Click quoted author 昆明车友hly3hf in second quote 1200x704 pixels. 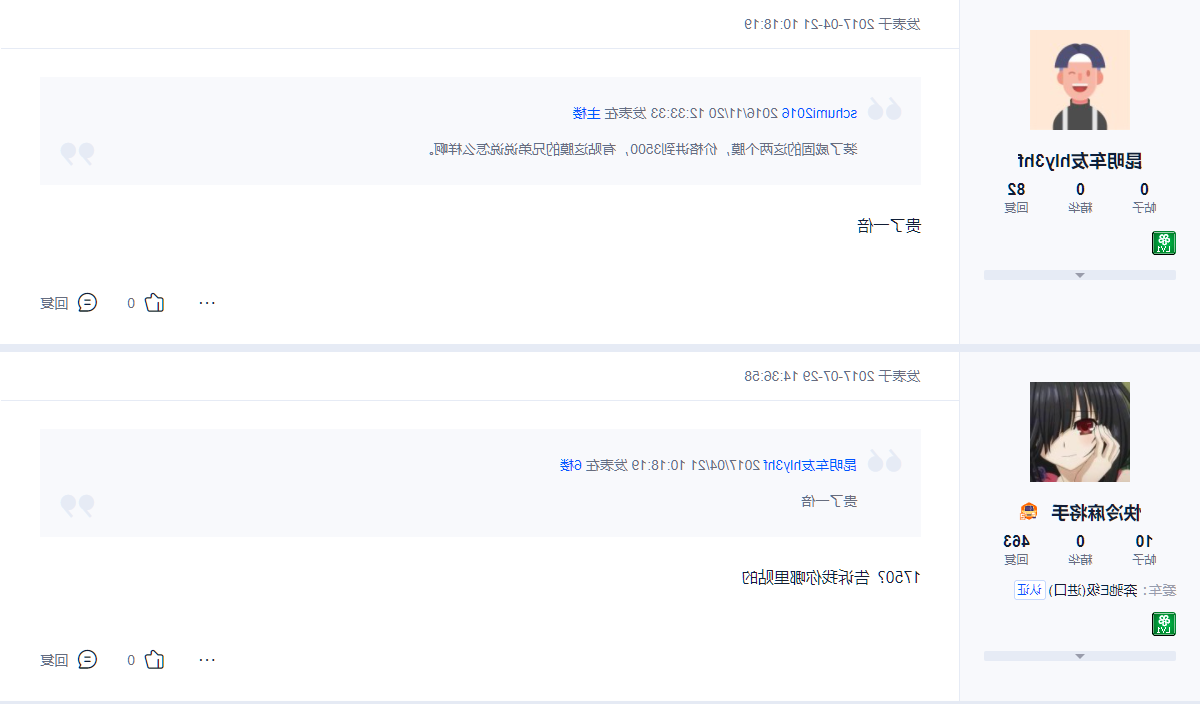tap(811, 465)
